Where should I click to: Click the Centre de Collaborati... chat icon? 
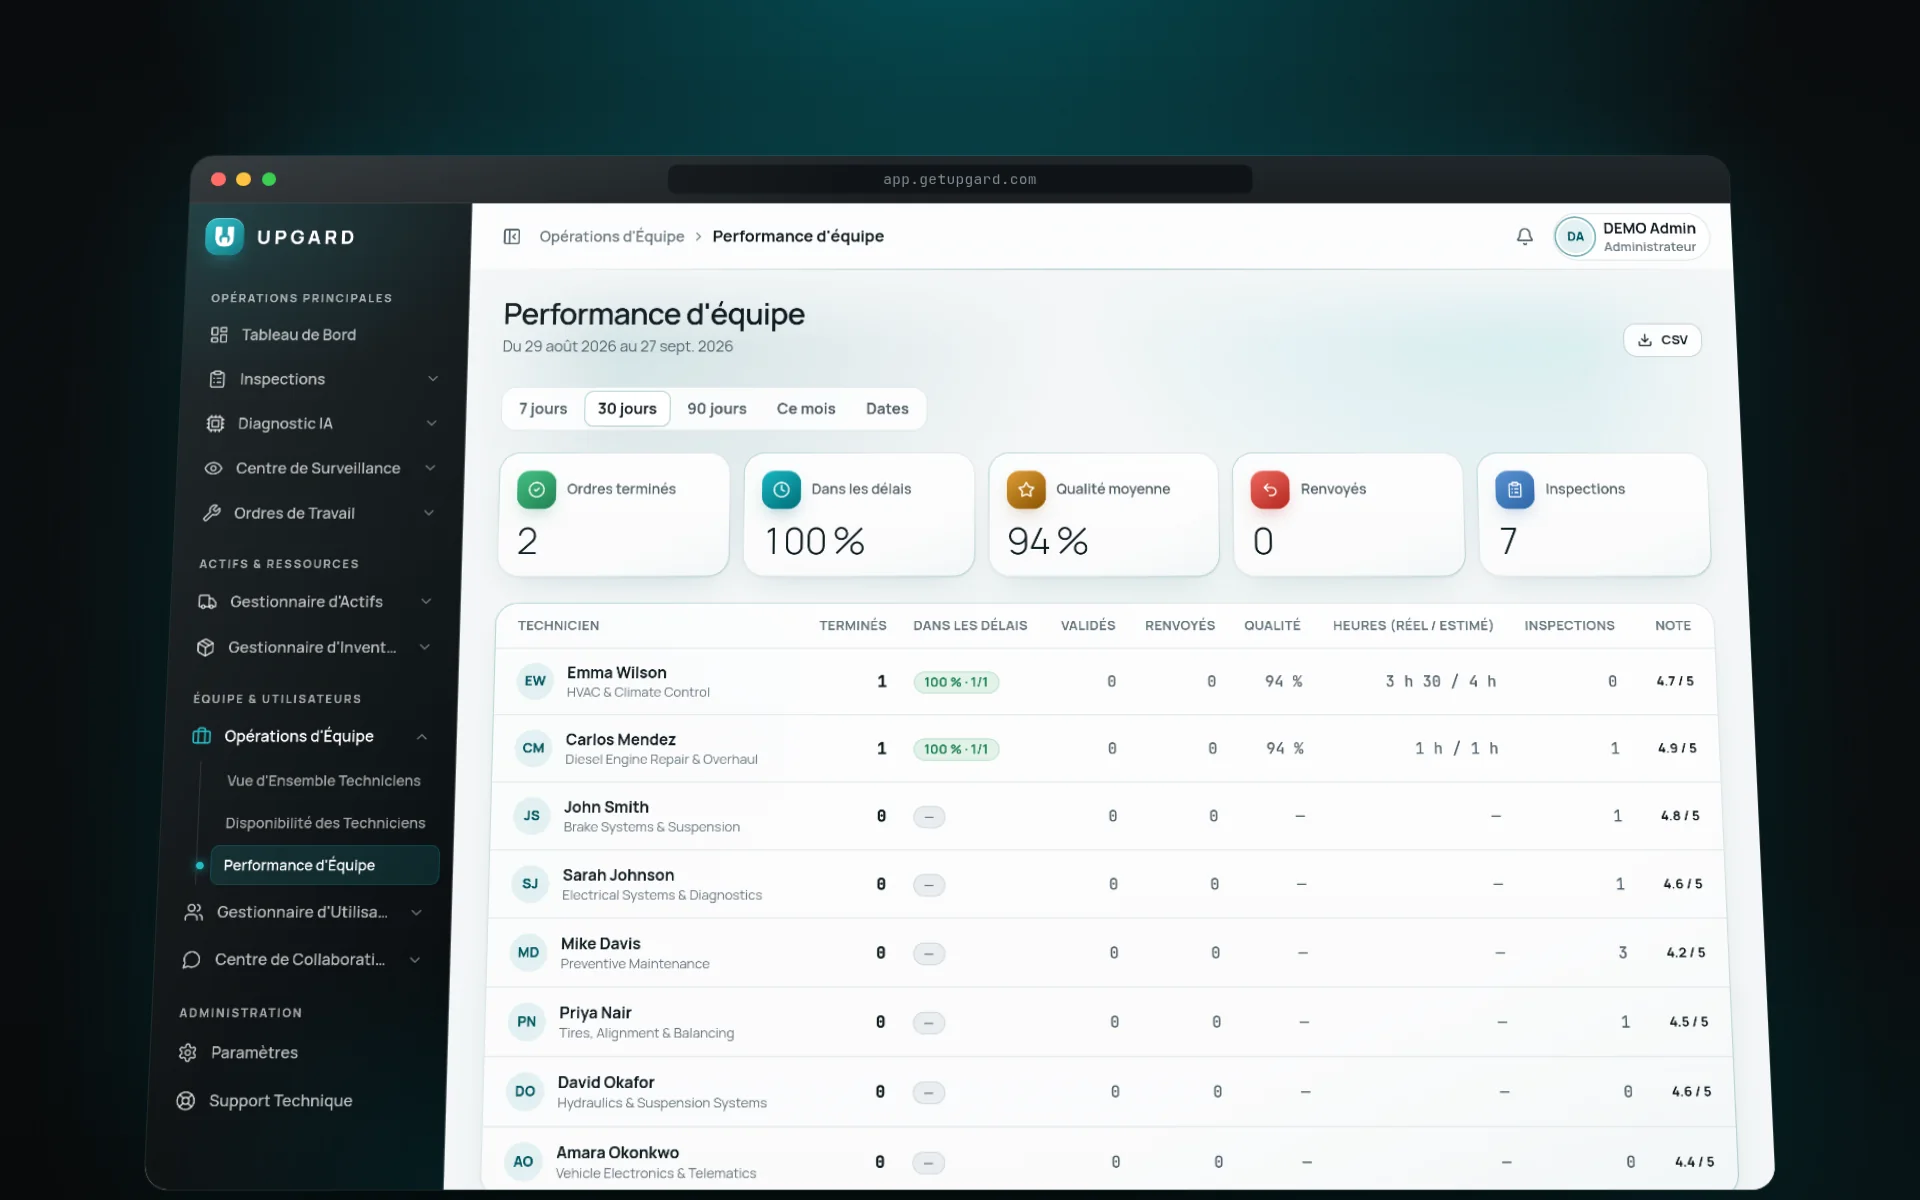191,960
